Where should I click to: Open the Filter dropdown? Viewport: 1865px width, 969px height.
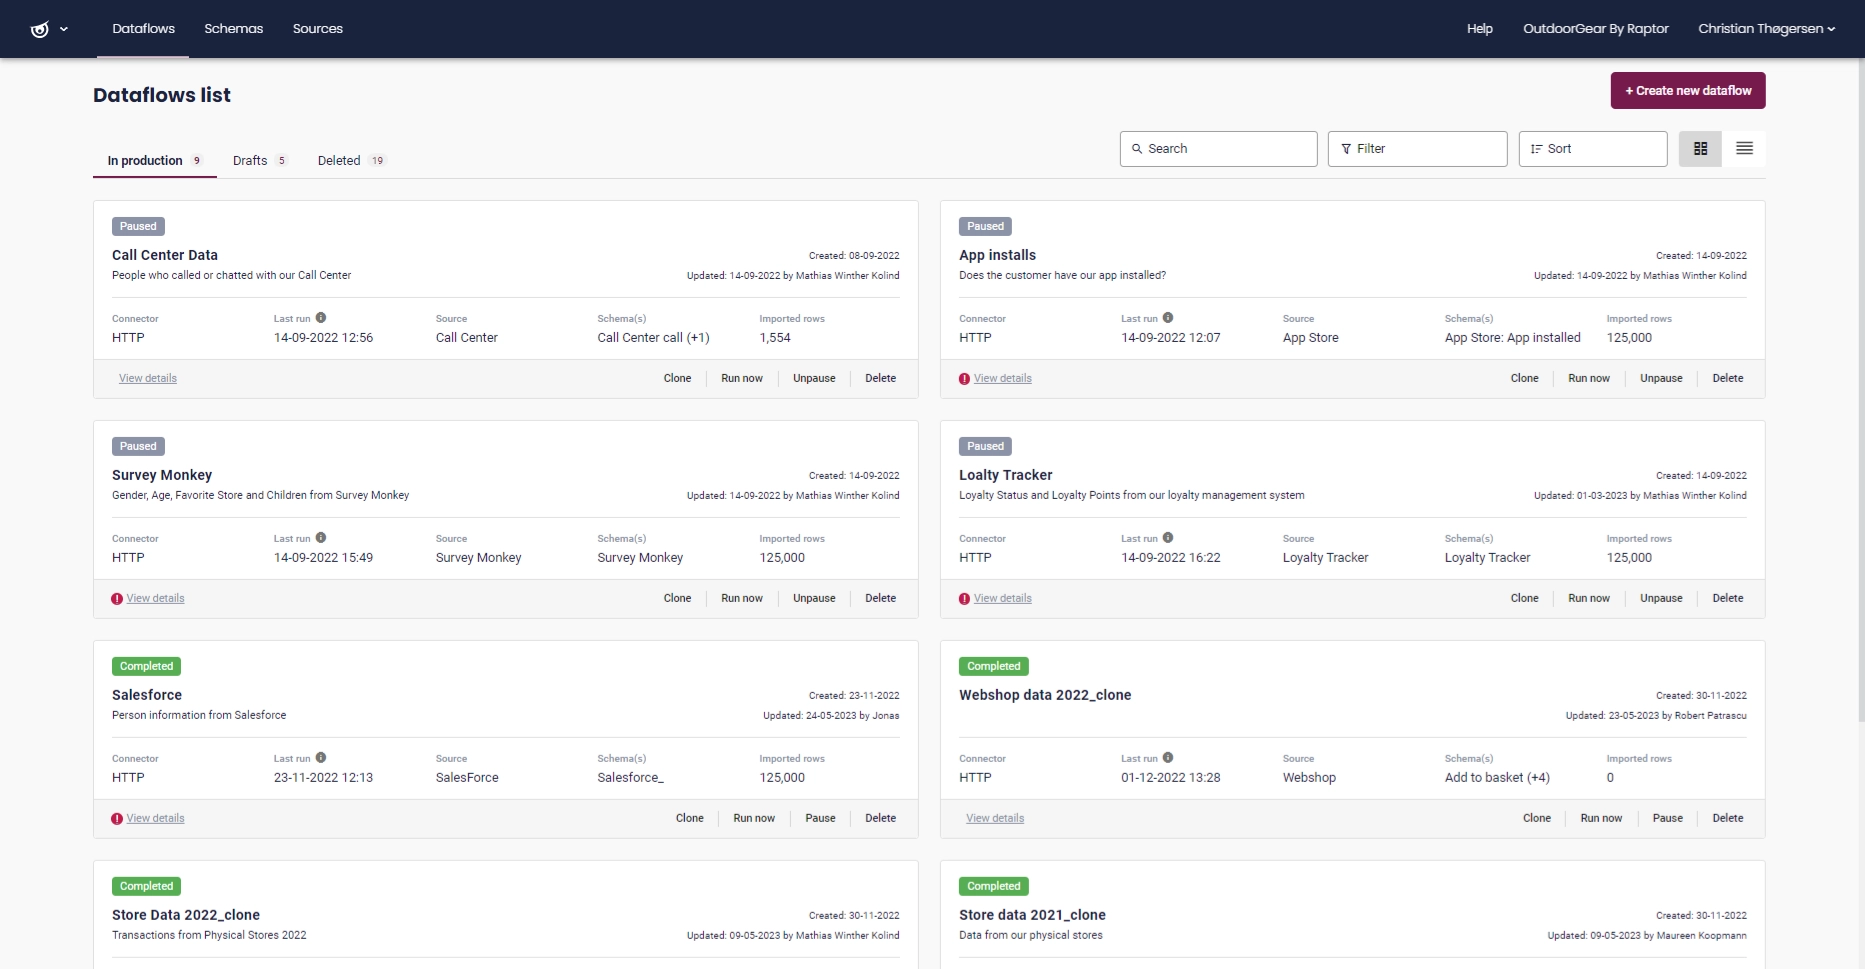tap(1417, 149)
